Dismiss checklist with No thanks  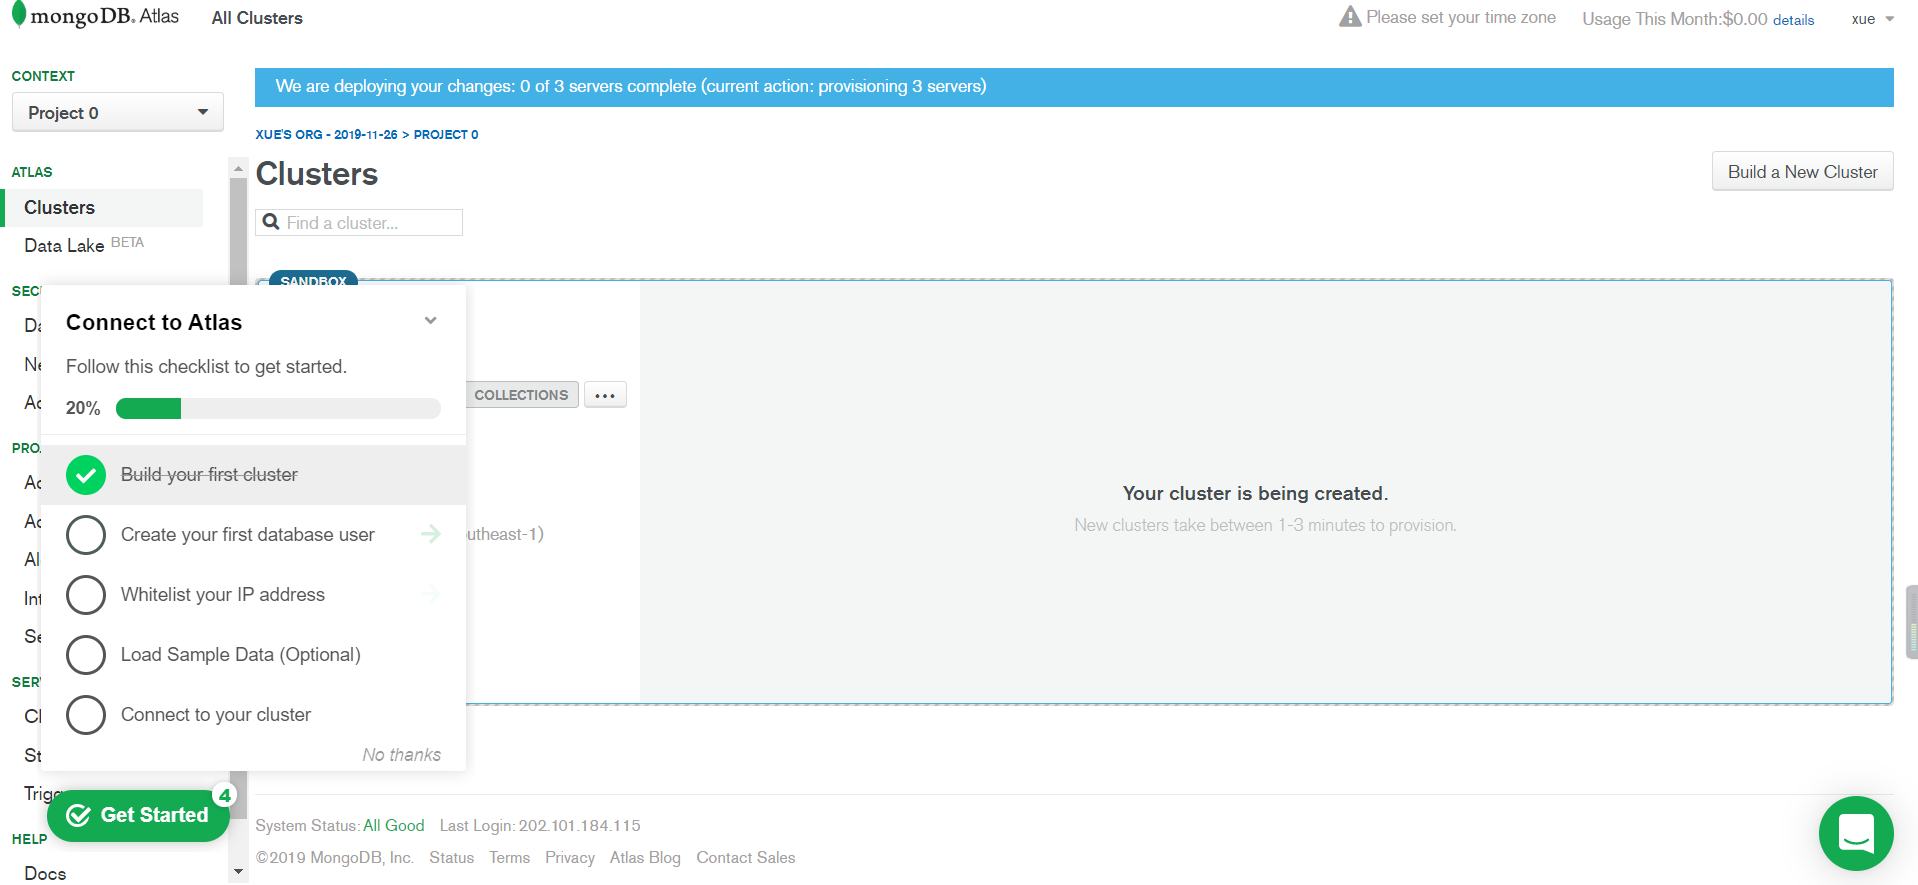[401, 755]
